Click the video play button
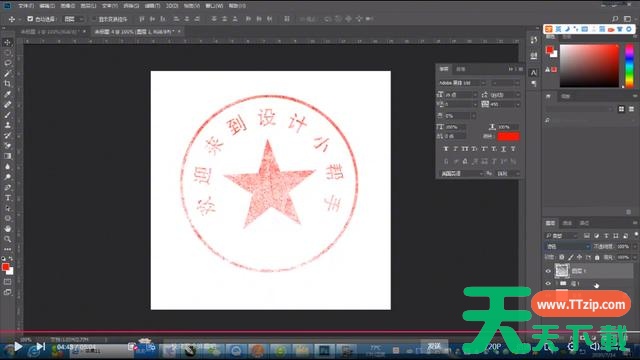The width and height of the screenshot is (640, 360). [18, 347]
